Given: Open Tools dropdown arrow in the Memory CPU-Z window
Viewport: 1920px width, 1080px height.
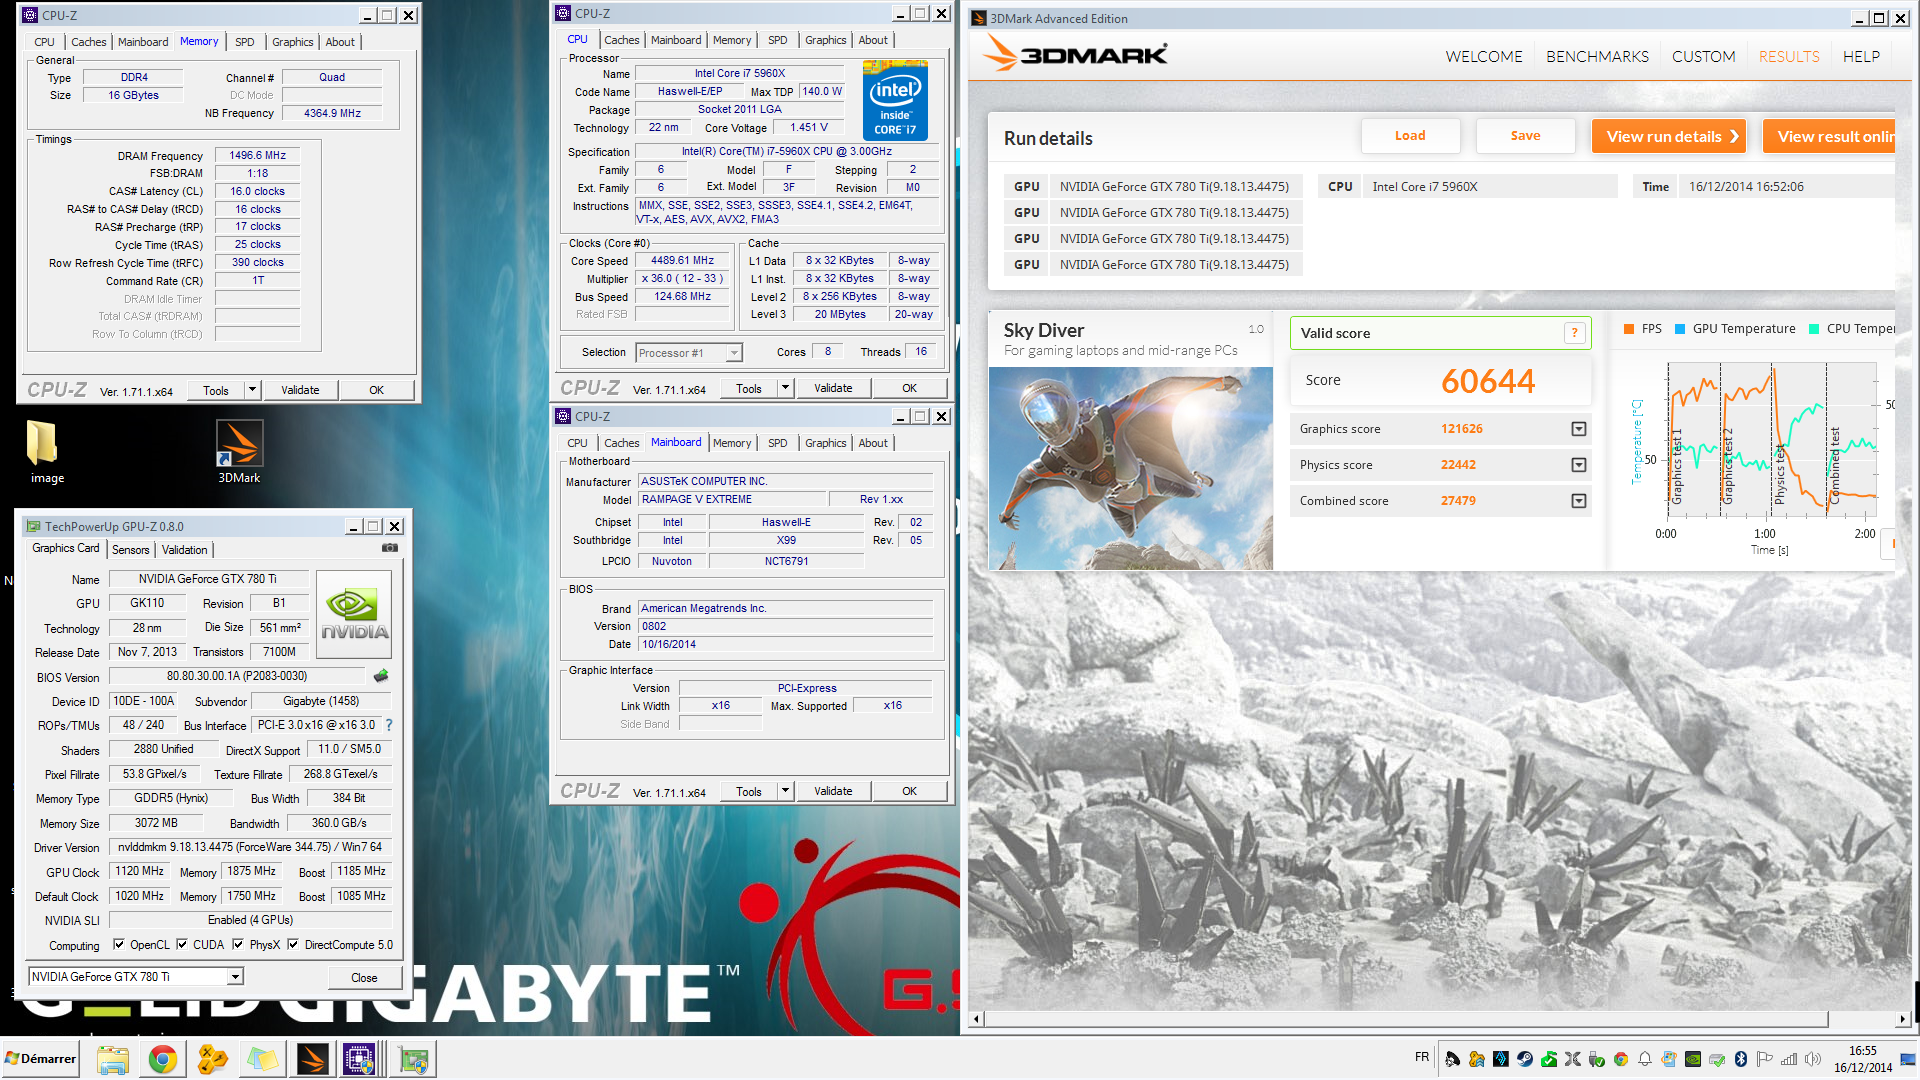Looking at the screenshot, I should click(252, 390).
